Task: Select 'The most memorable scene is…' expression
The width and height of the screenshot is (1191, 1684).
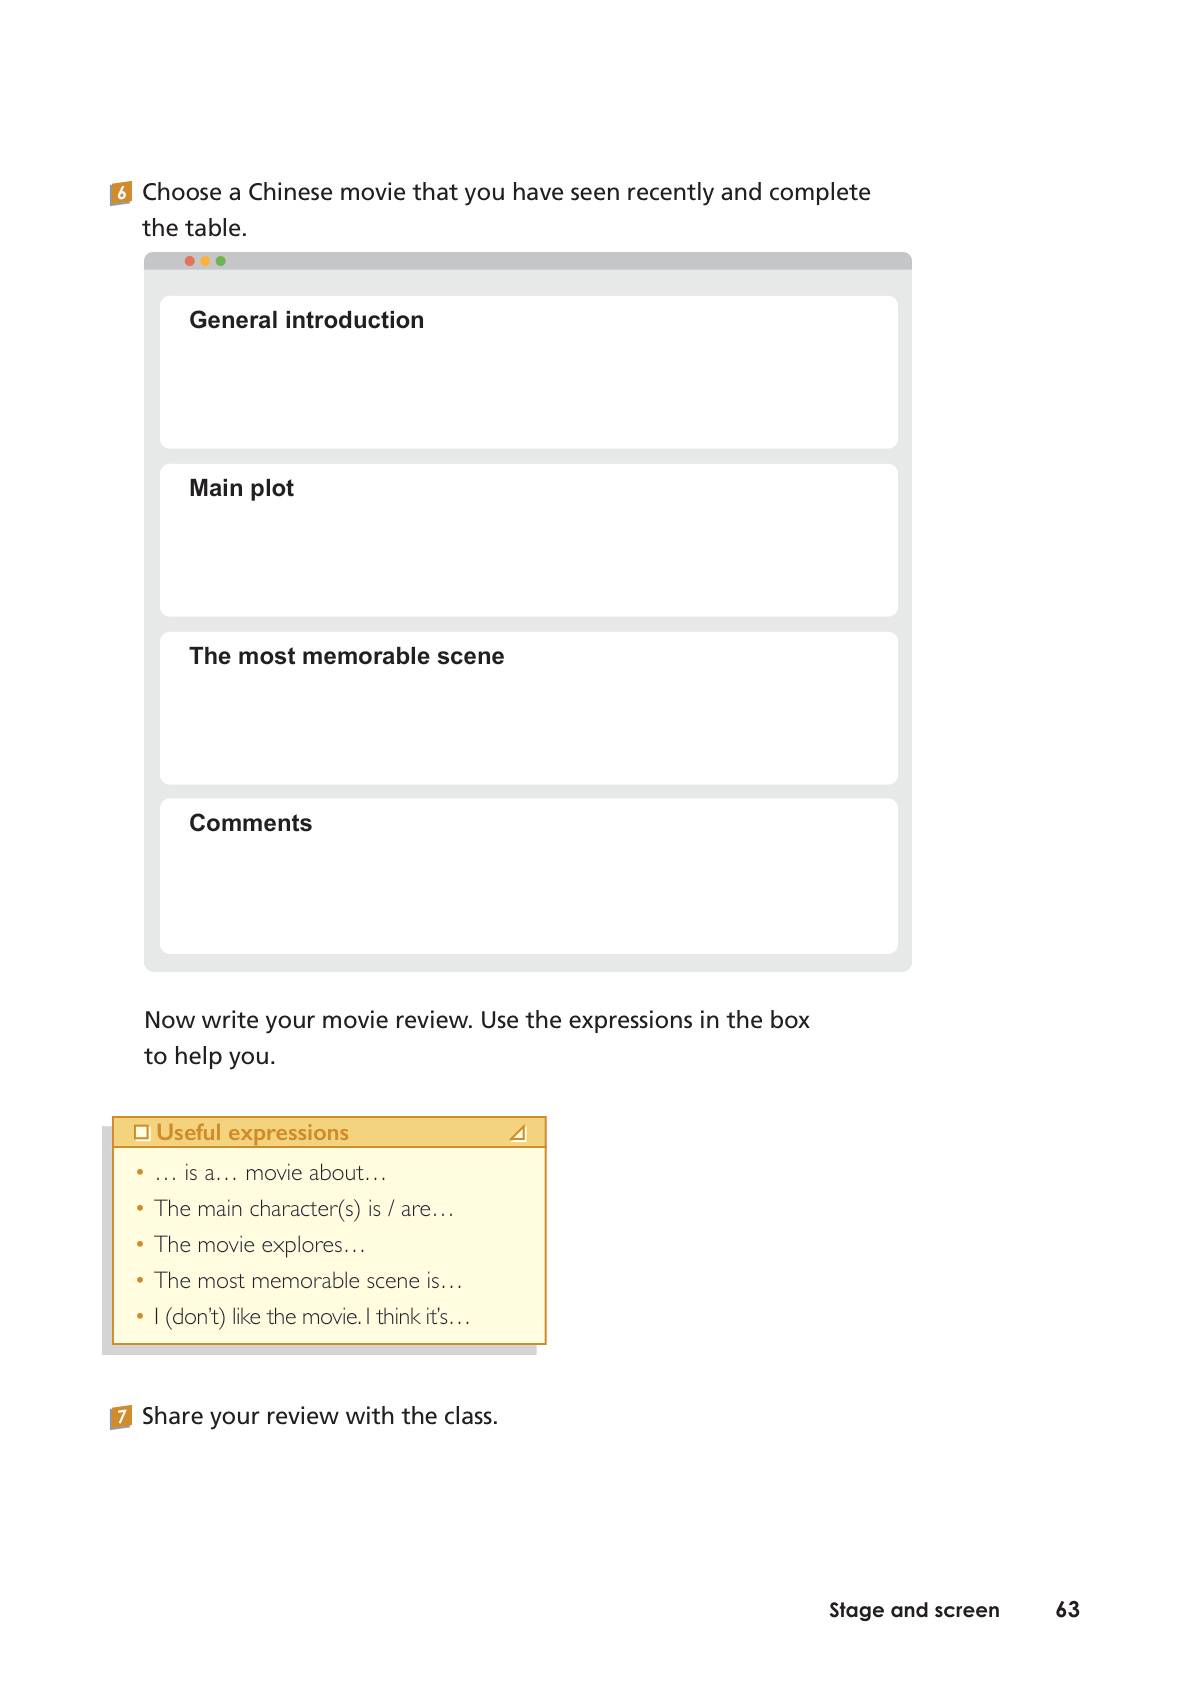Action: pos(308,1281)
